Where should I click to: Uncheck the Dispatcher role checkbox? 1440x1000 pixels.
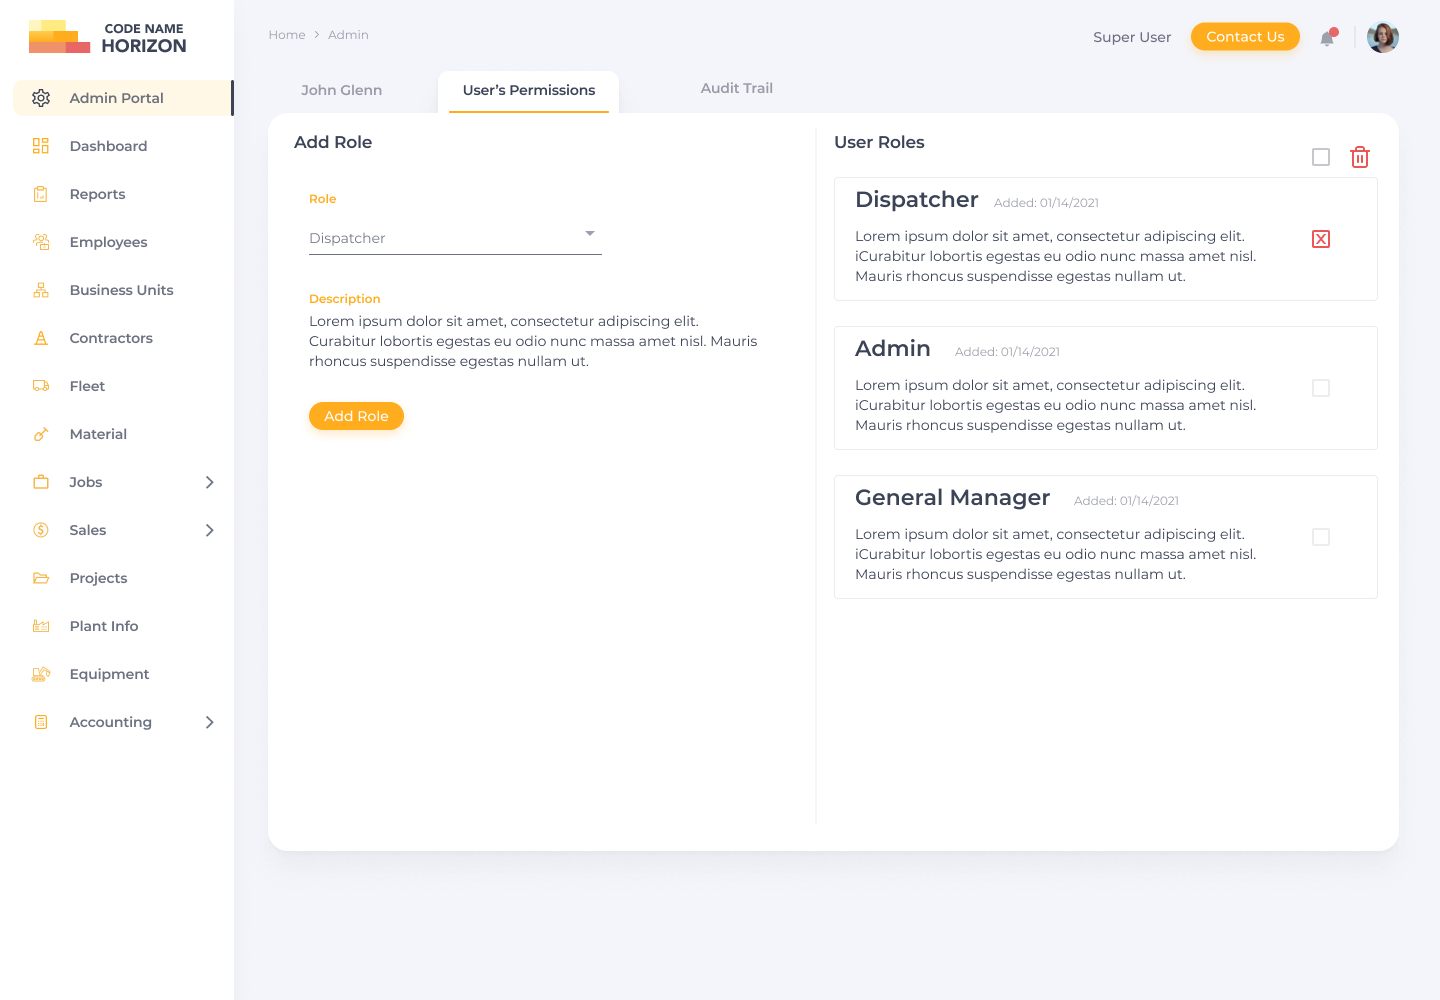1320,239
